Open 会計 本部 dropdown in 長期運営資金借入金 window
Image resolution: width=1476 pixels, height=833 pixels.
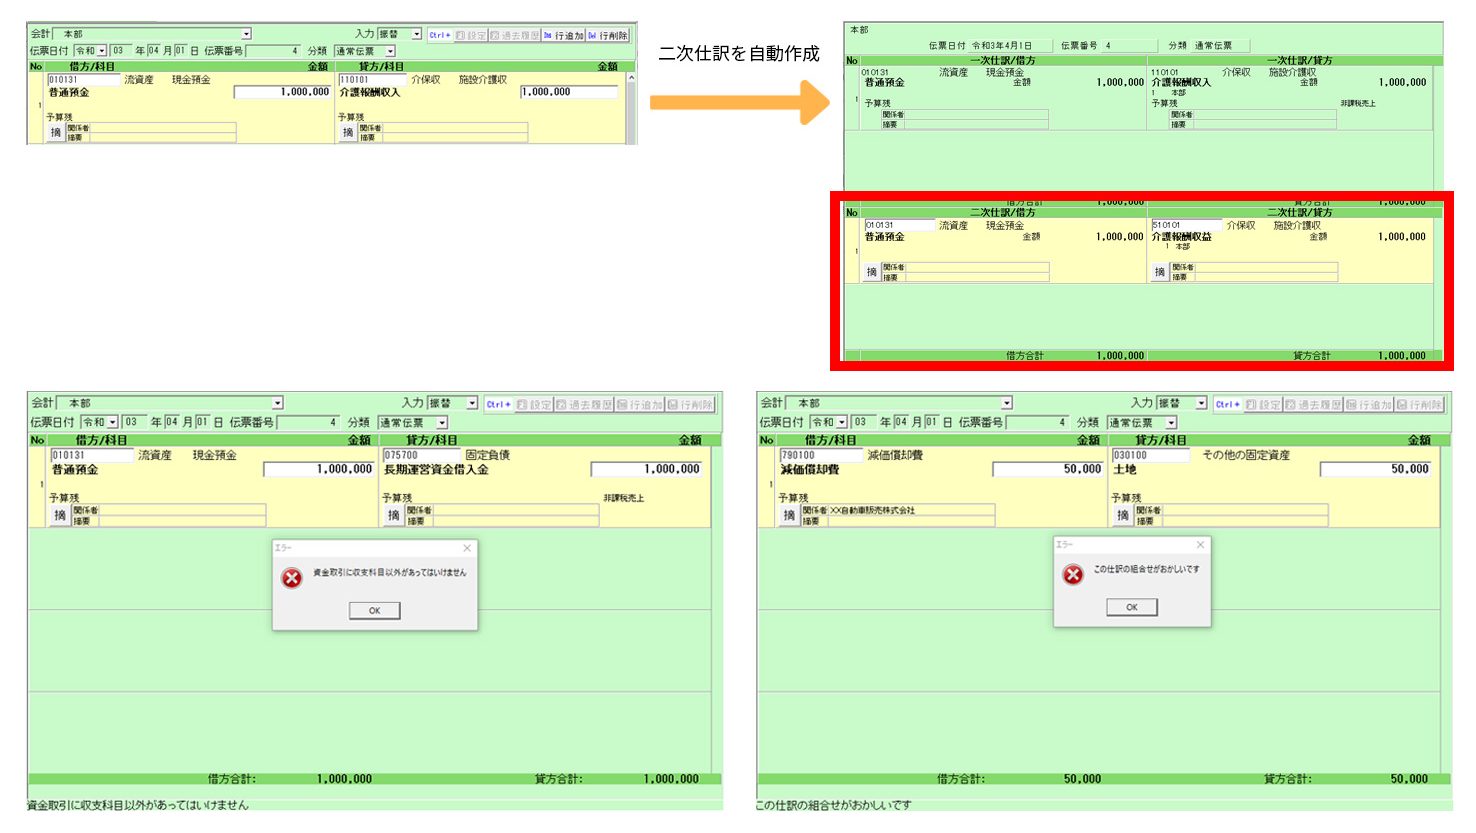(278, 403)
